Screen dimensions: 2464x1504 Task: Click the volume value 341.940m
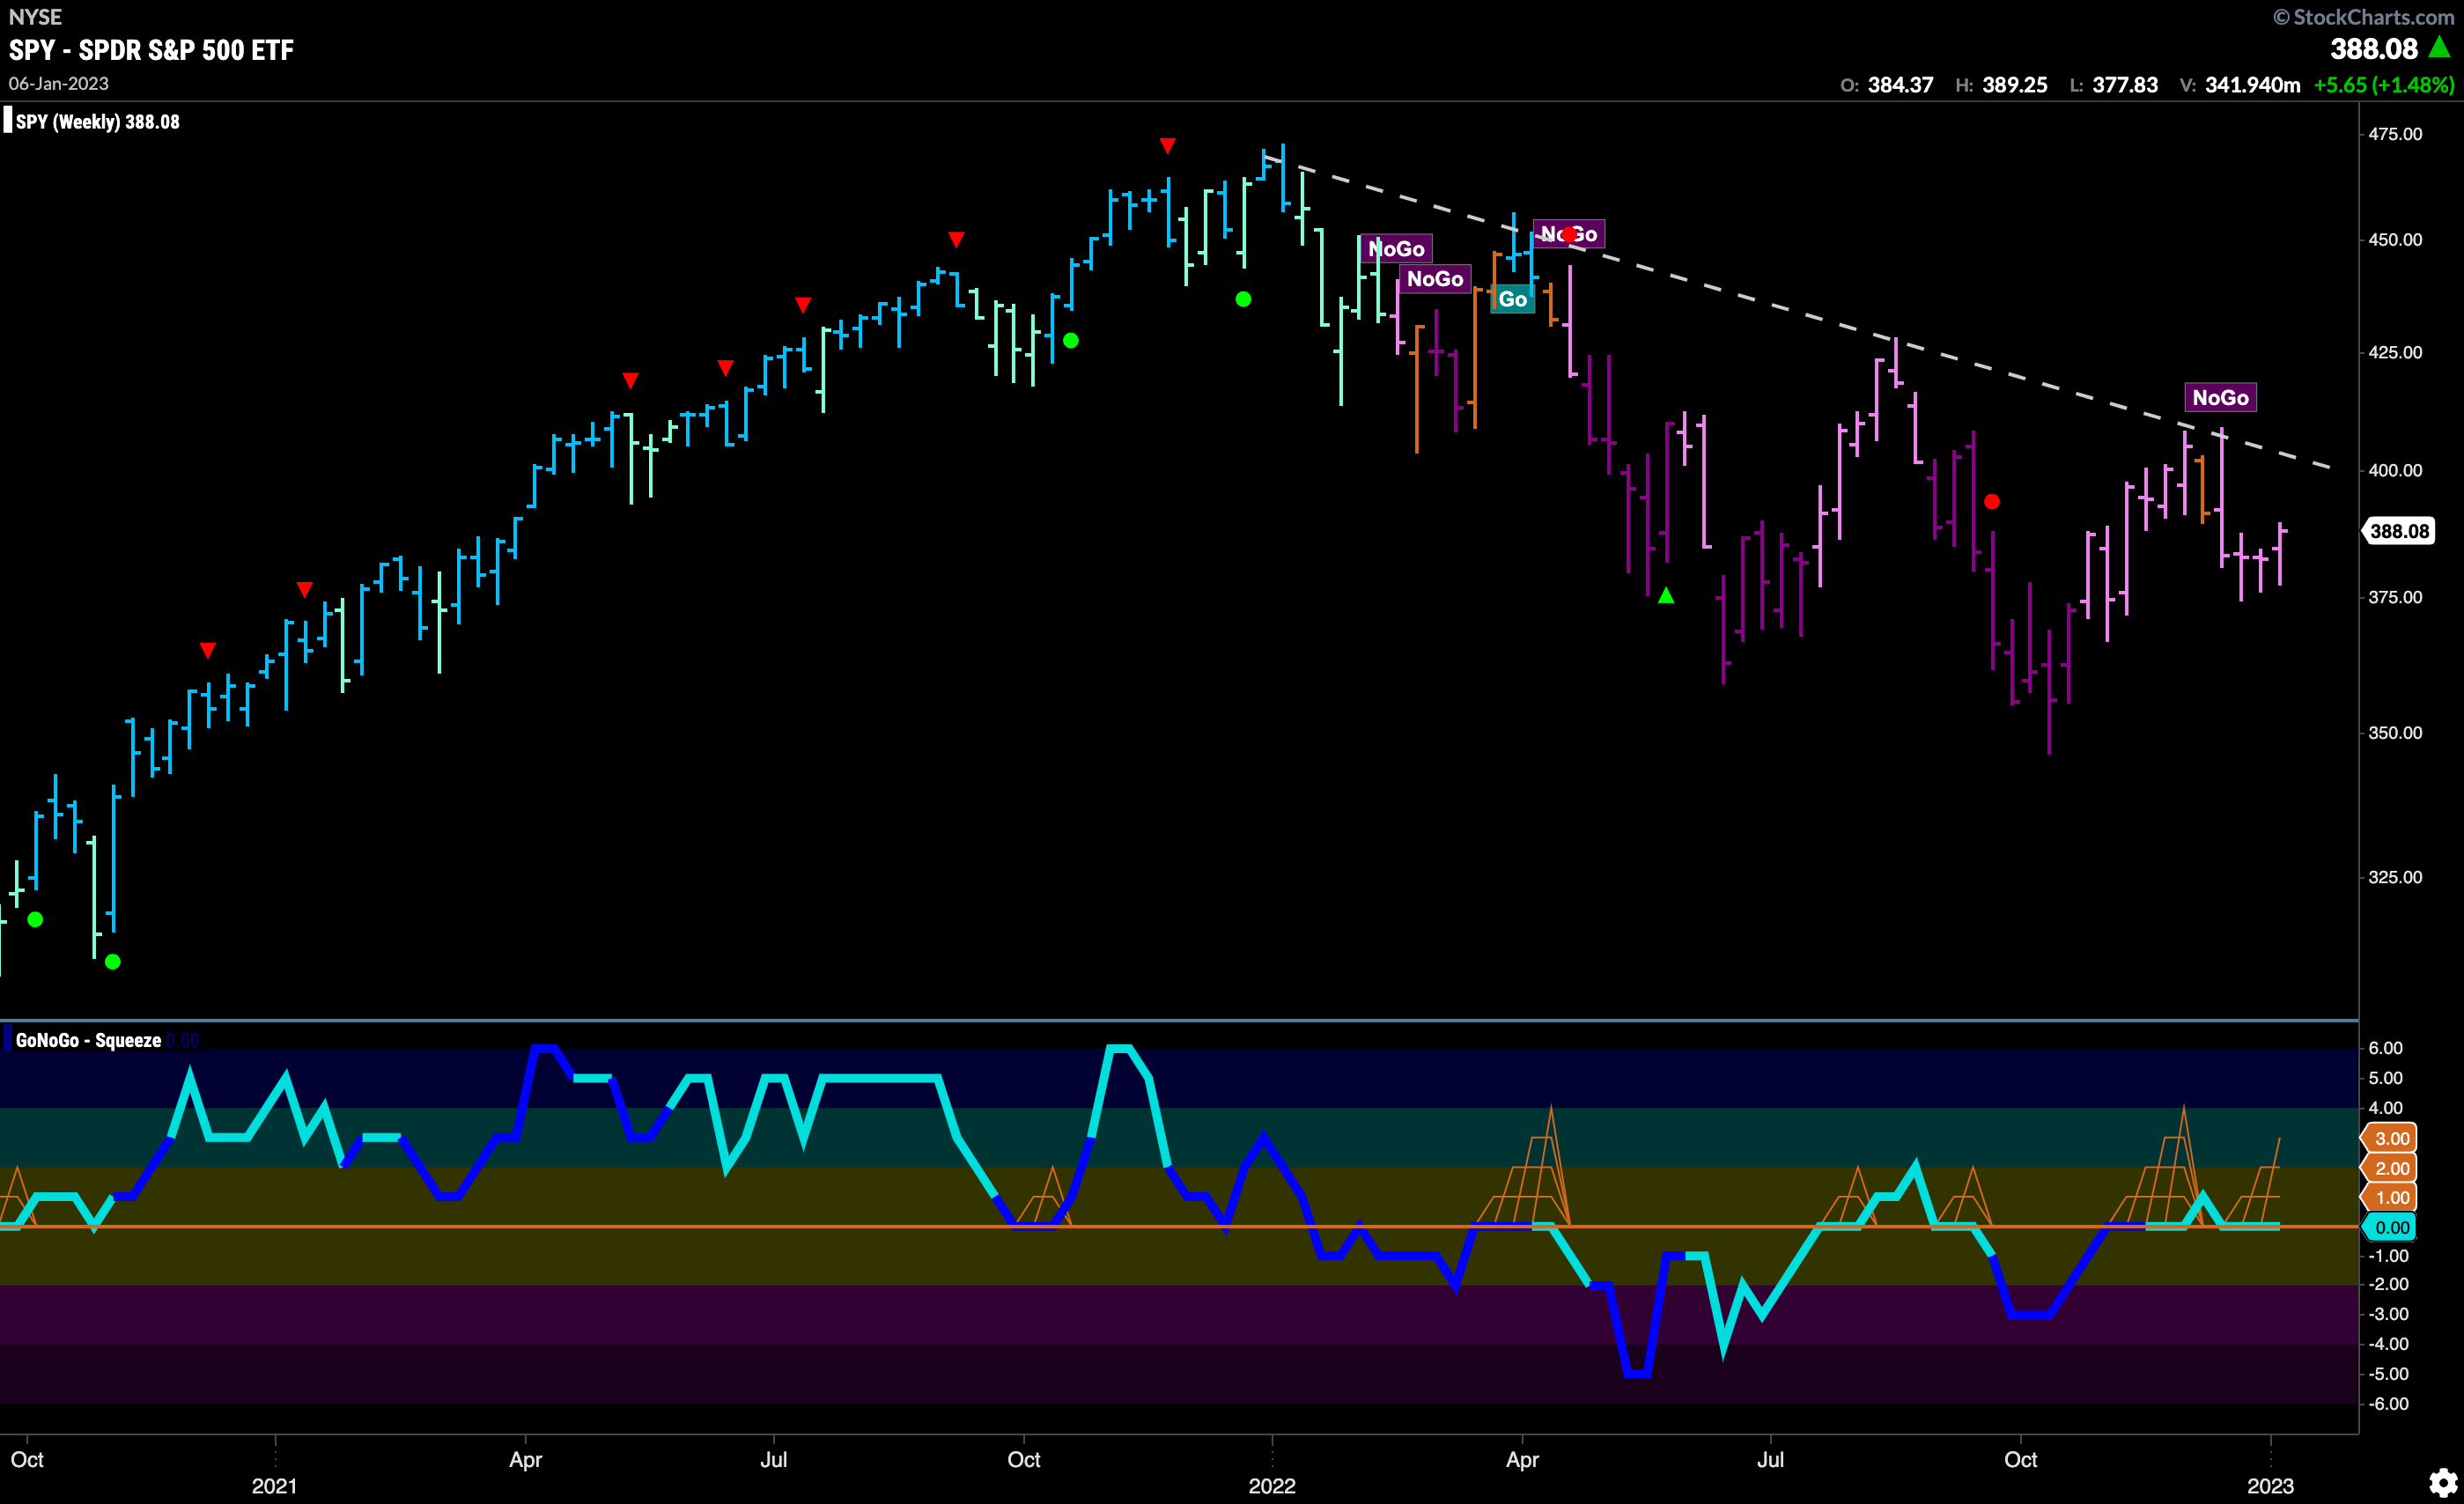click(x=2252, y=85)
